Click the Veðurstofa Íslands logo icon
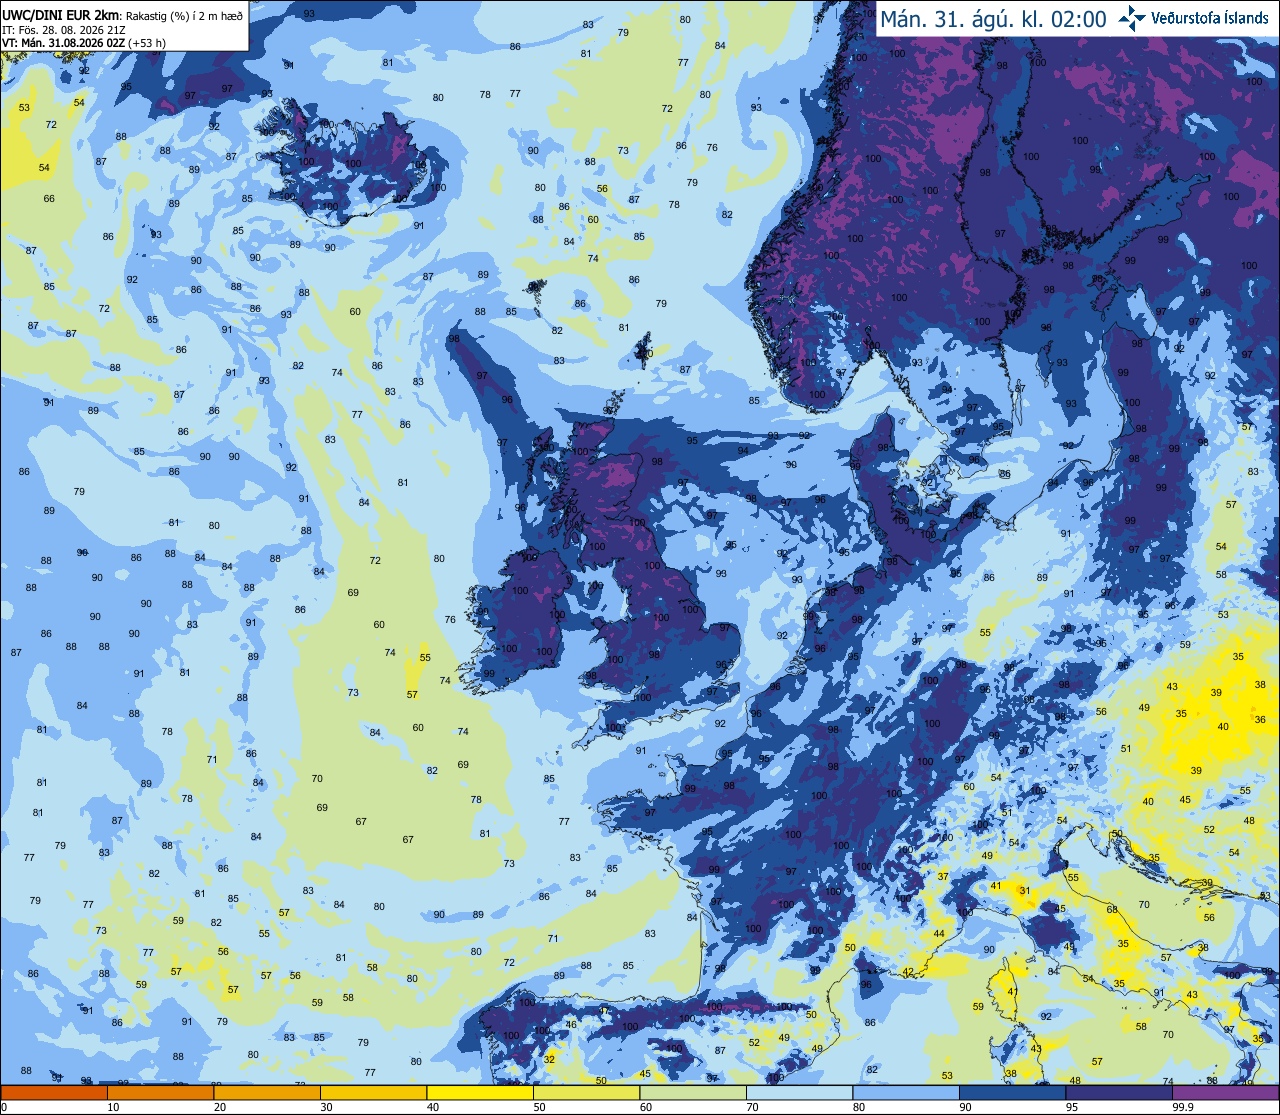This screenshot has height=1115, width=1280. (1132, 17)
